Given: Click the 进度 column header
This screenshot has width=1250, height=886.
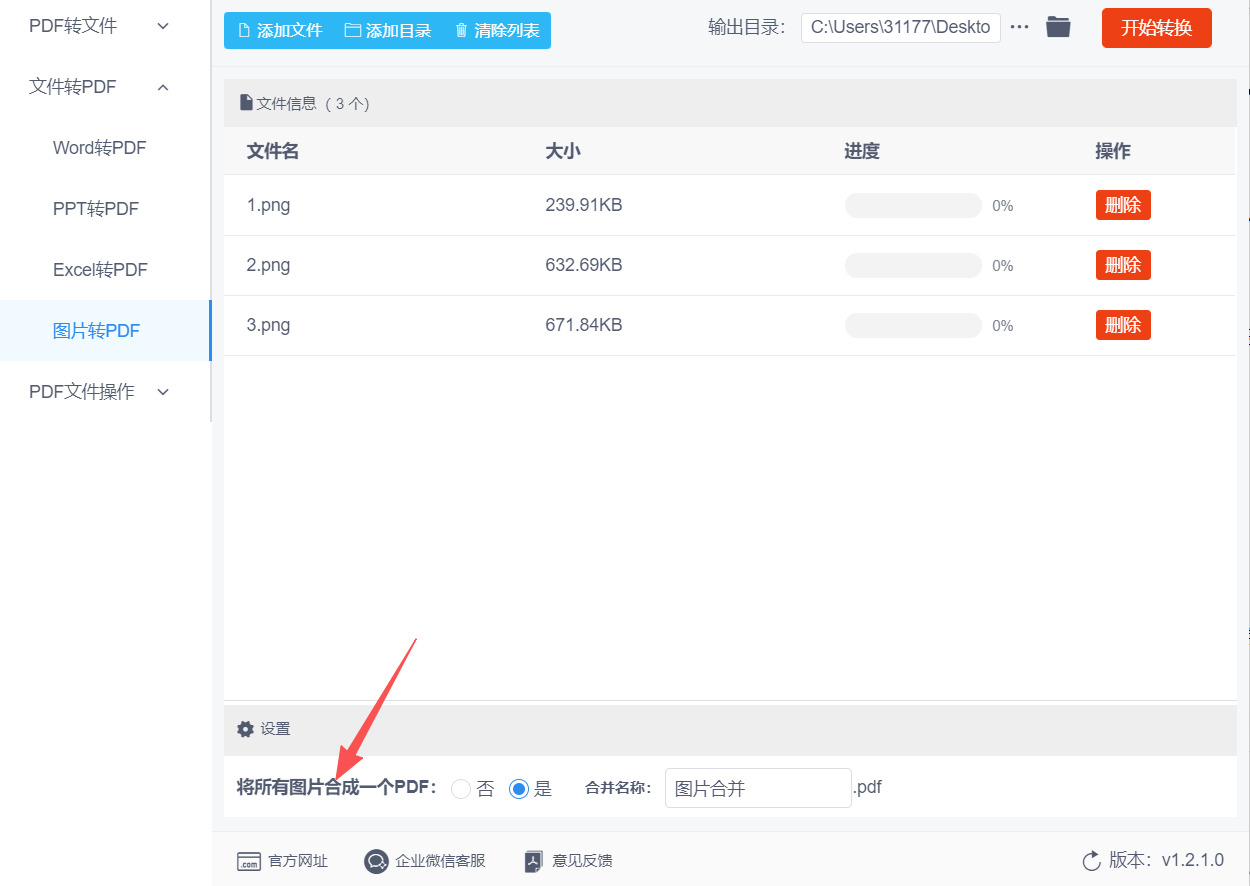Looking at the screenshot, I should click(x=862, y=151).
